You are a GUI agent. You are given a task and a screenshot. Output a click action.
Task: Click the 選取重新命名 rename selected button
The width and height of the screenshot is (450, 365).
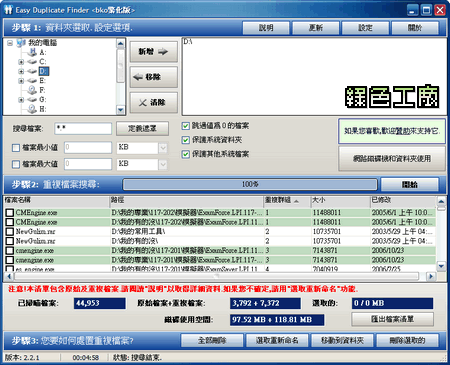pos(277,341)
